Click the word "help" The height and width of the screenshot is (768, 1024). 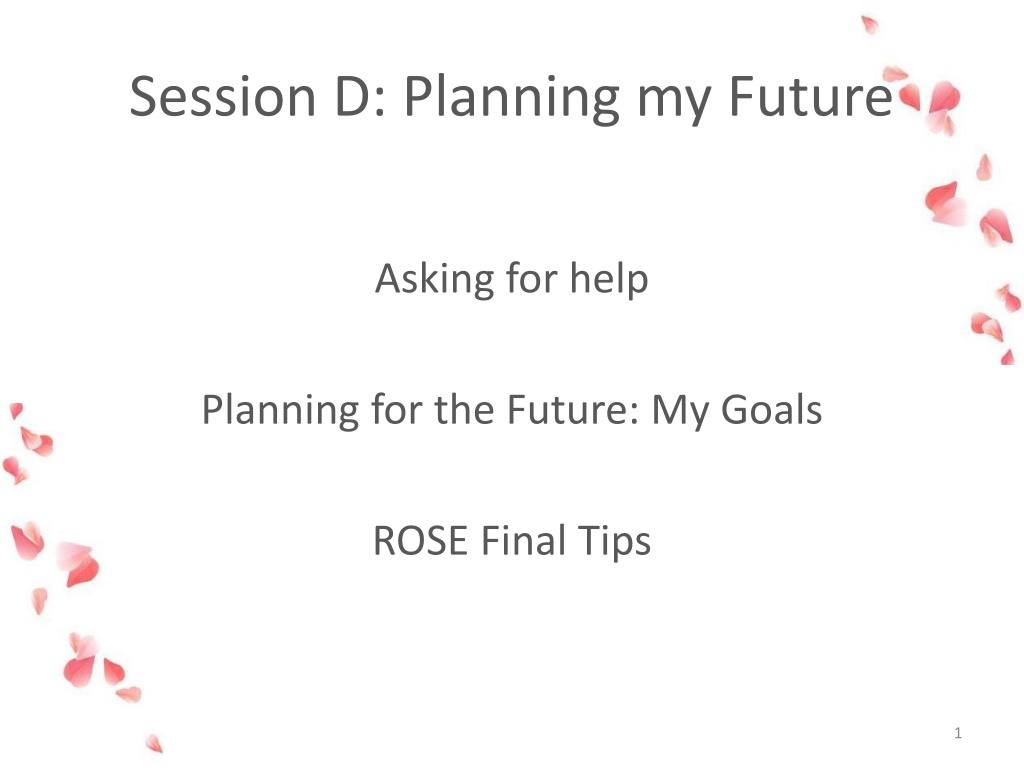pos(609,280)
